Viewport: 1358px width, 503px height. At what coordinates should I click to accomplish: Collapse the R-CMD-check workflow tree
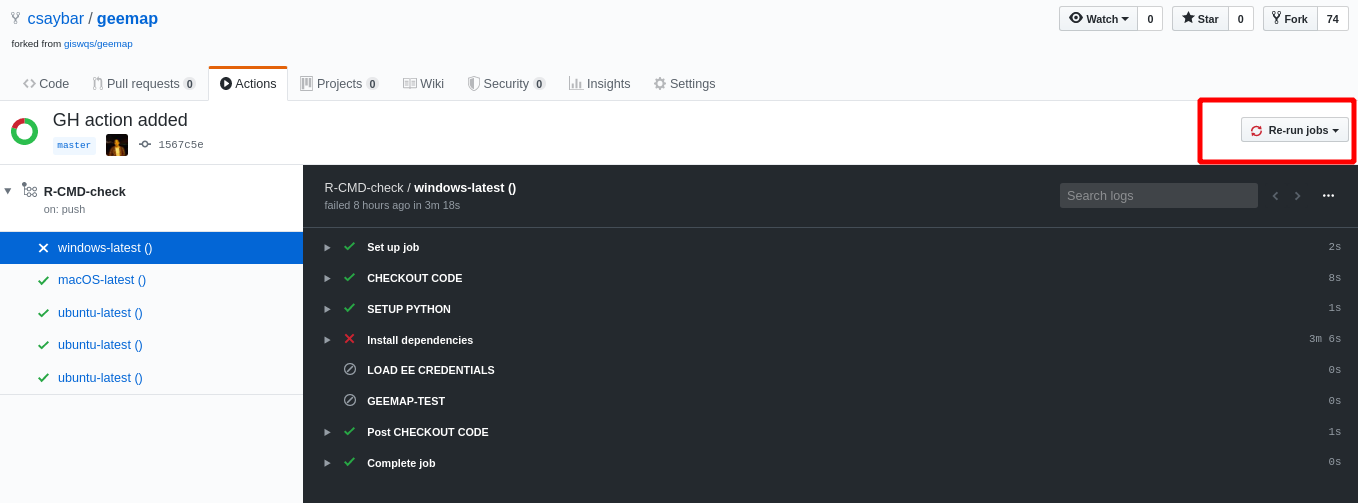click(x=8, y=191)
